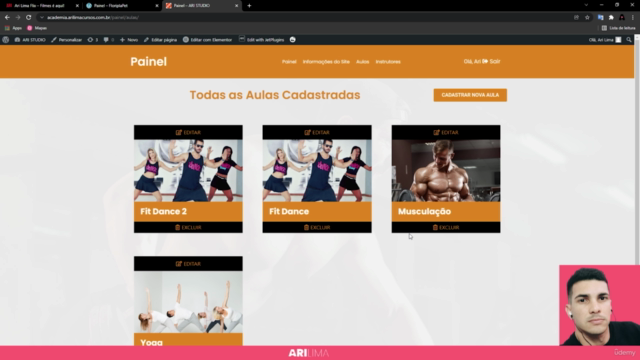The width and height of the screenshot is (640, 360).
Task: Open the comments bubble in admin bar
Action: coord(109,40)
